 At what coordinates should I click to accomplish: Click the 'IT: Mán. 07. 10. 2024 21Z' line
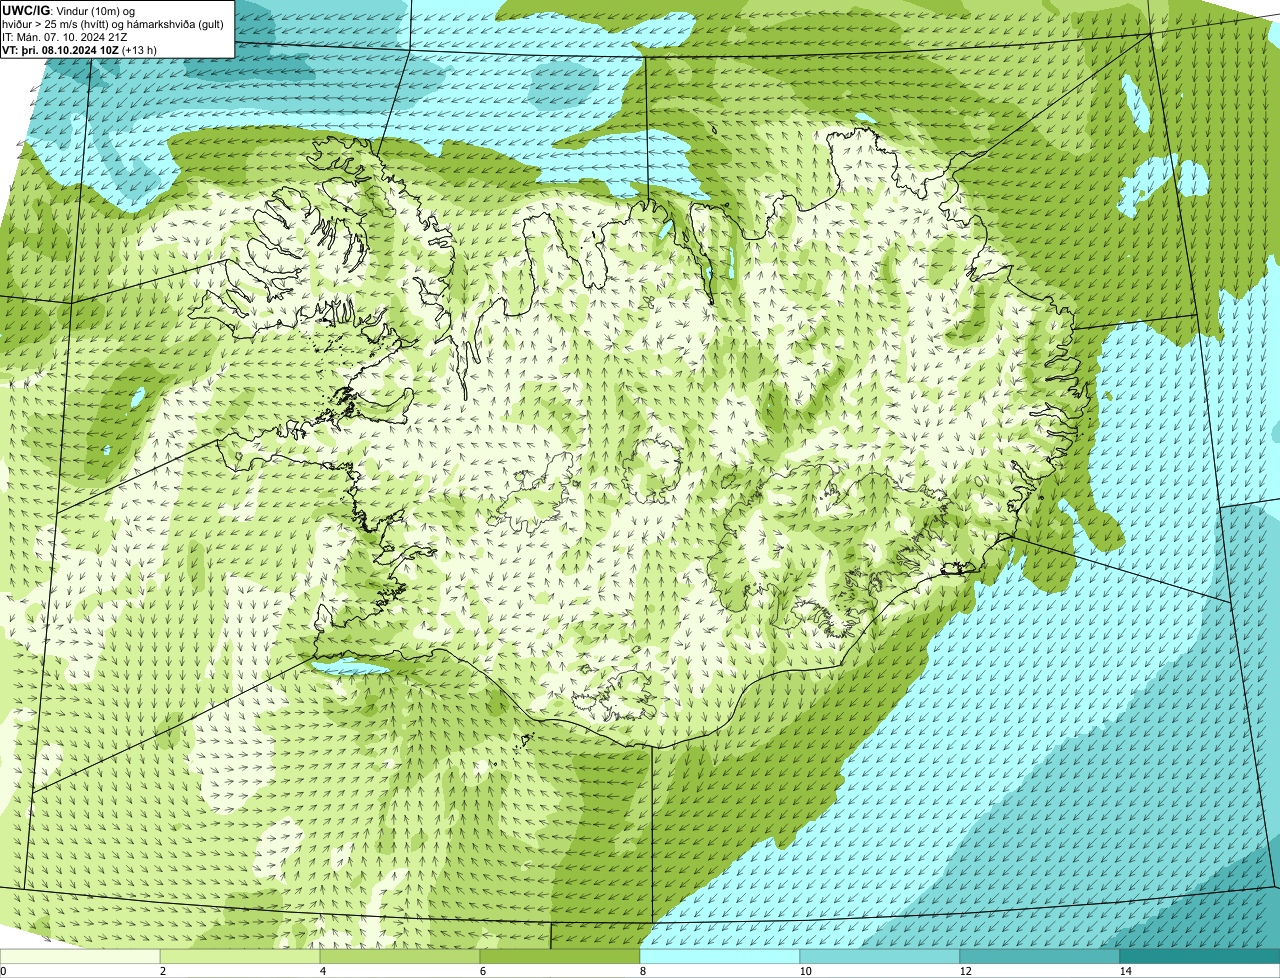(65, 36)
